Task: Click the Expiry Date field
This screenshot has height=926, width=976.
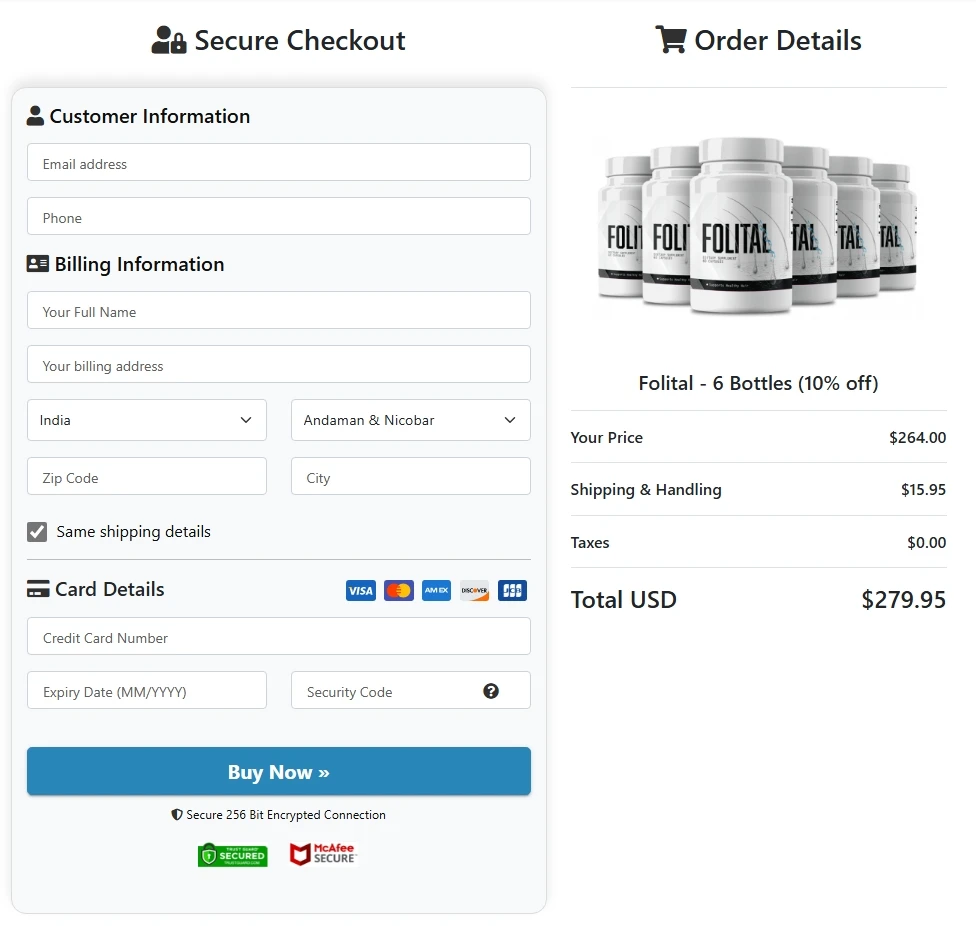Action: coord(146,690)
